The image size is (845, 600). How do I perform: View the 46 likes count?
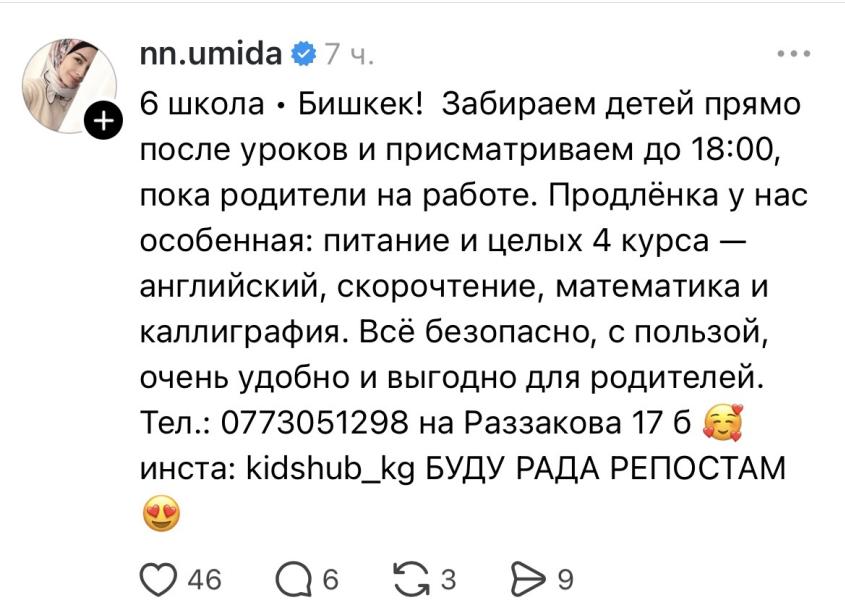click(205, 579)
